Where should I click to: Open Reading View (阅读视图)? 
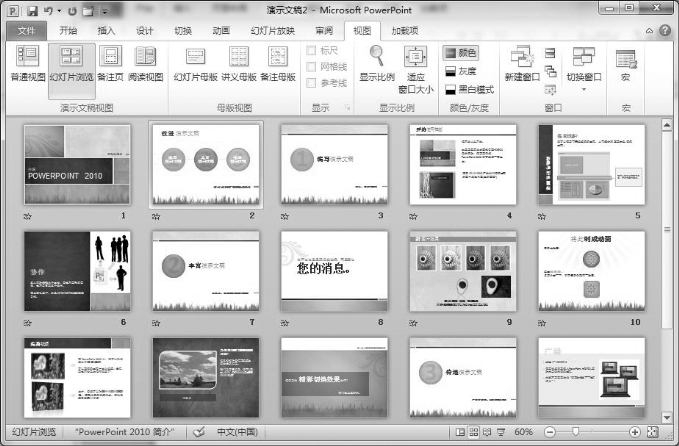click(x=146, y=63)
